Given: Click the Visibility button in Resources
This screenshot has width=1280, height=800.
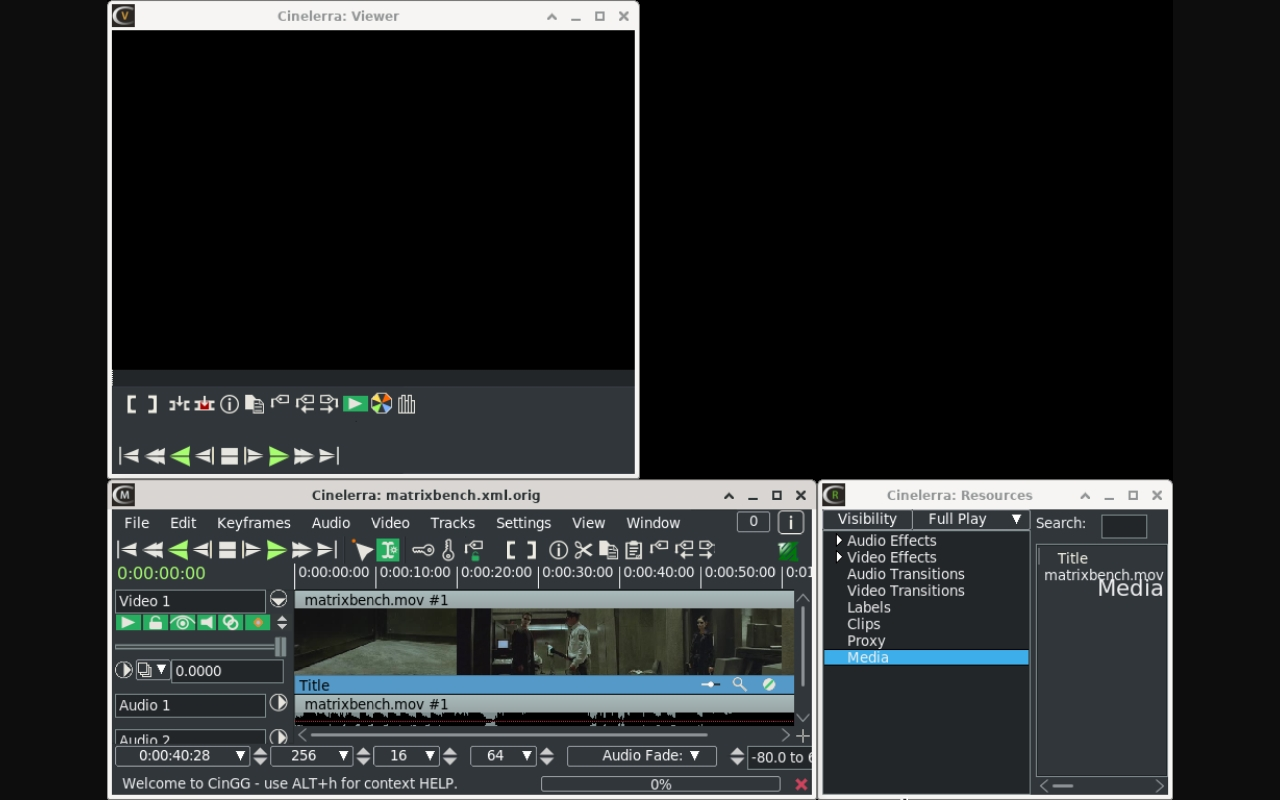Looking at the screenshot, I should pos(867,519).
